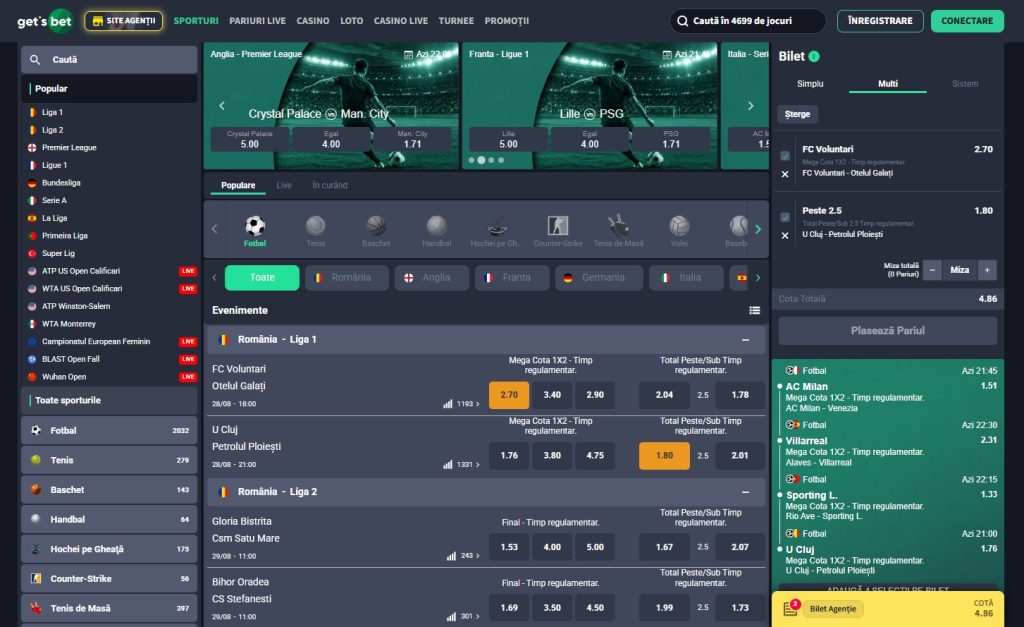Click the search magnifier in the games search
1024x627 pixels.
tap(682, 21)
